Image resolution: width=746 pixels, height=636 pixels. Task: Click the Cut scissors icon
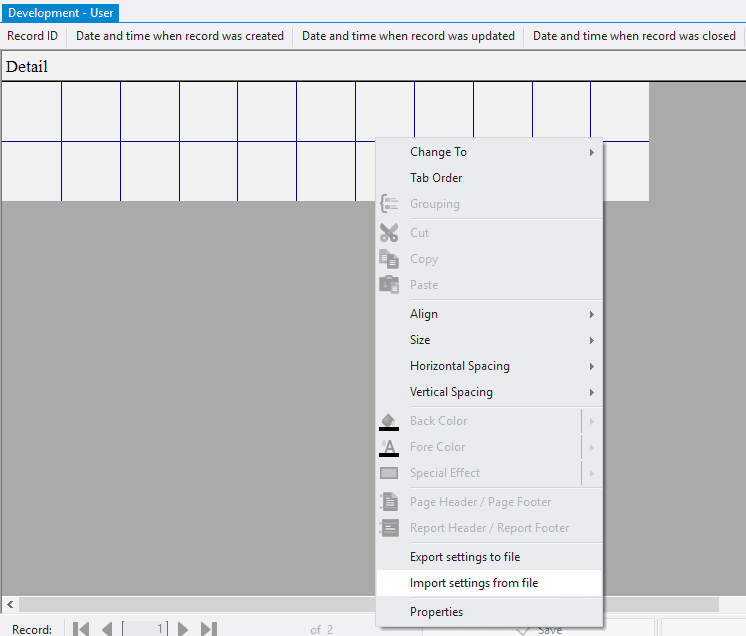pos(389,233)
